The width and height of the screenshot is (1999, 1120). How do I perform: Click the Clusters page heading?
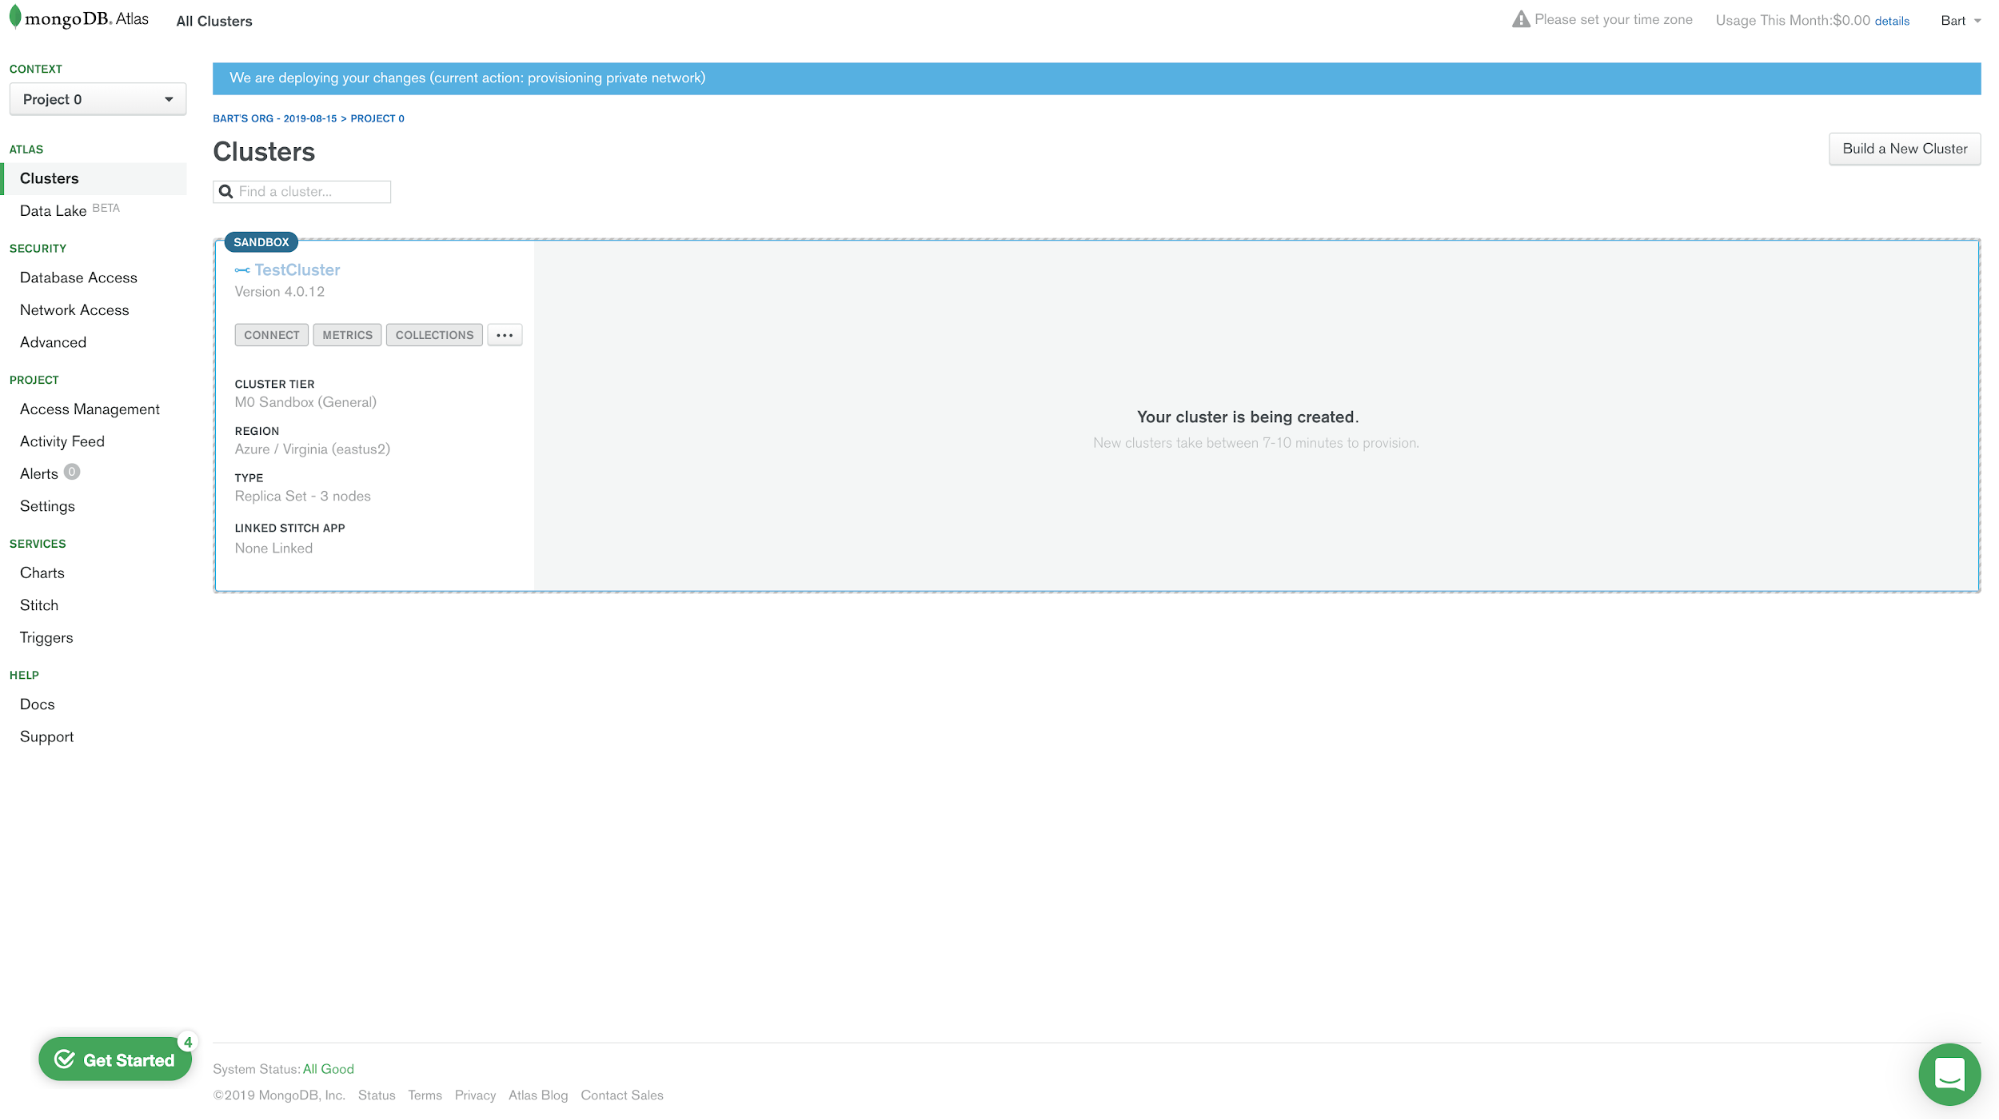264,152
